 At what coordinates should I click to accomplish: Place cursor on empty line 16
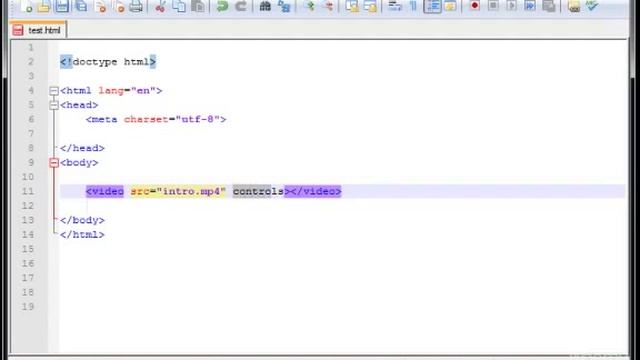coord(342,263)
